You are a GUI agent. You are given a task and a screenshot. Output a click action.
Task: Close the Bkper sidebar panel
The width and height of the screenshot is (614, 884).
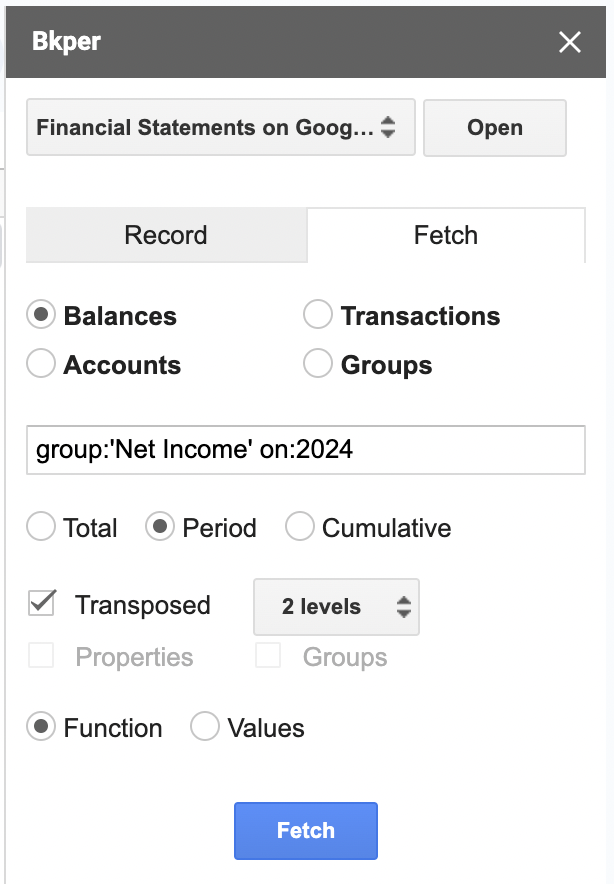point(570,42)
